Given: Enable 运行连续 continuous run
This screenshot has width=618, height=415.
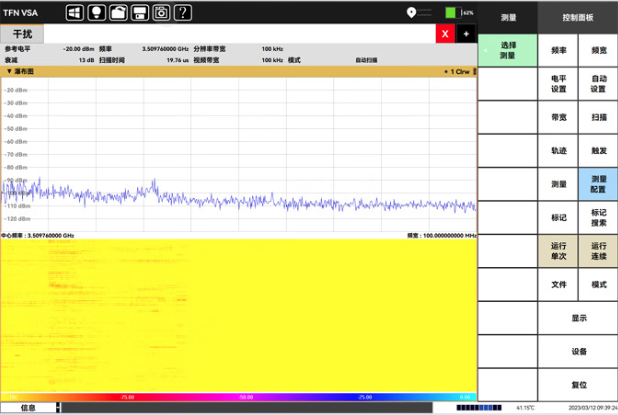Looking at the screenshot, I should [x=598, y=251].
